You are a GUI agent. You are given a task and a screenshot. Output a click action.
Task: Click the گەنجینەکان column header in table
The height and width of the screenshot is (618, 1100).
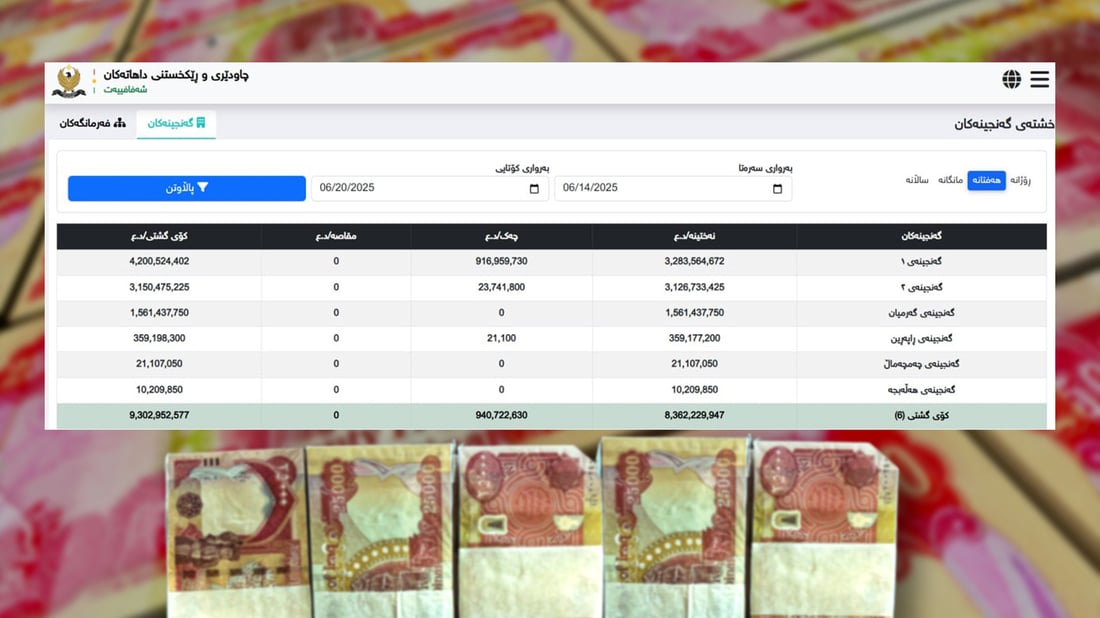coord(921,236)
